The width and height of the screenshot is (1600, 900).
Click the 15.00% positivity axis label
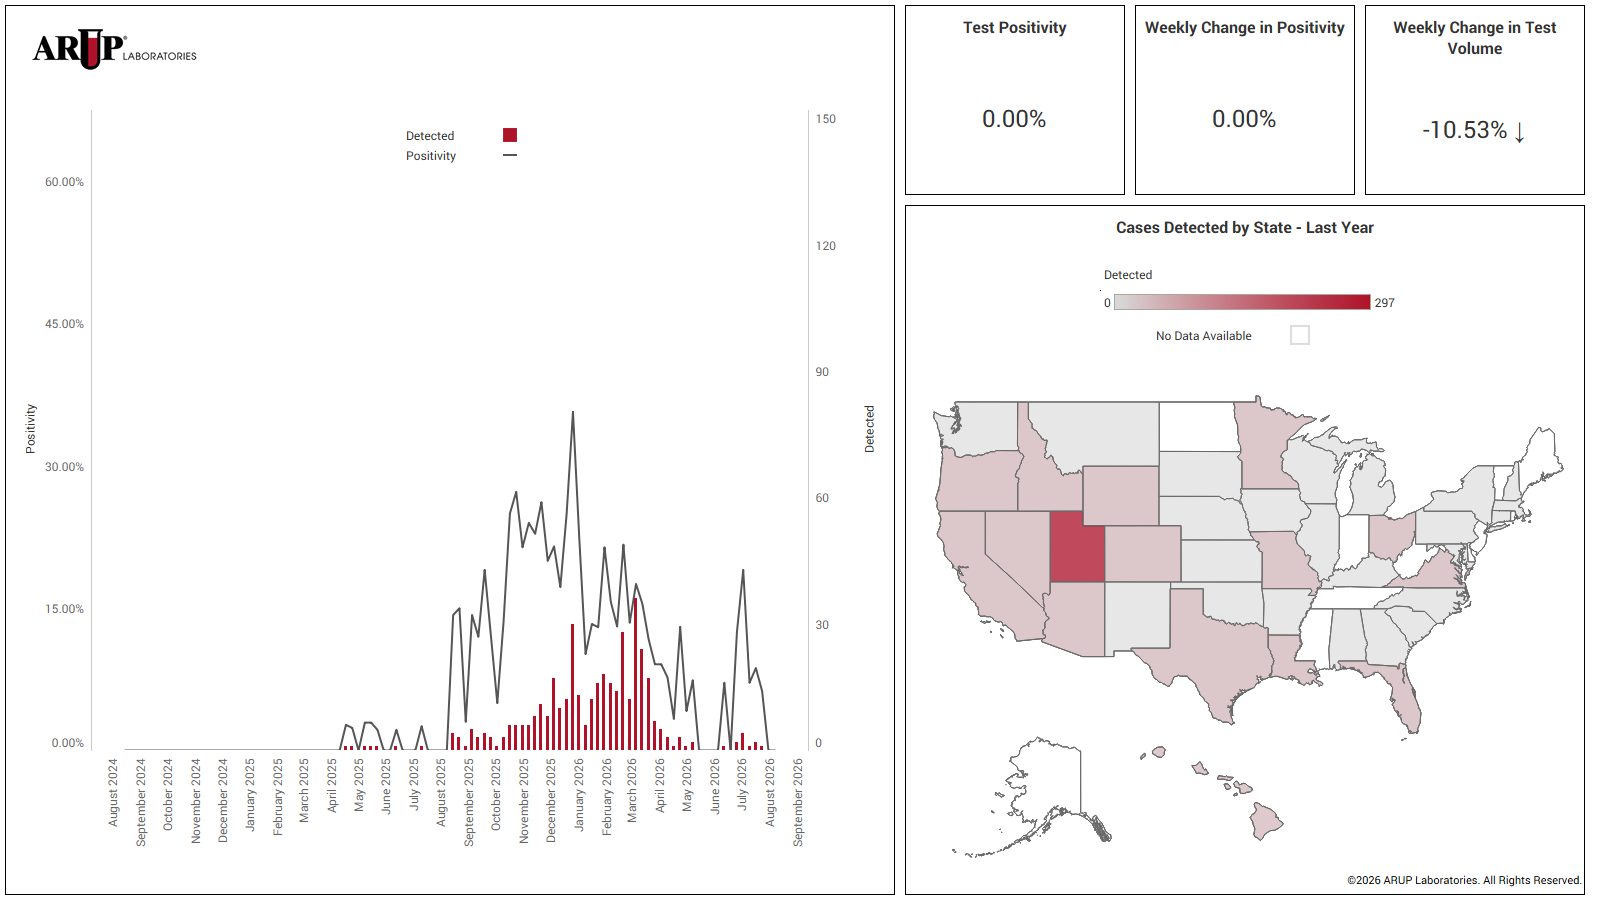click(64, 609)
